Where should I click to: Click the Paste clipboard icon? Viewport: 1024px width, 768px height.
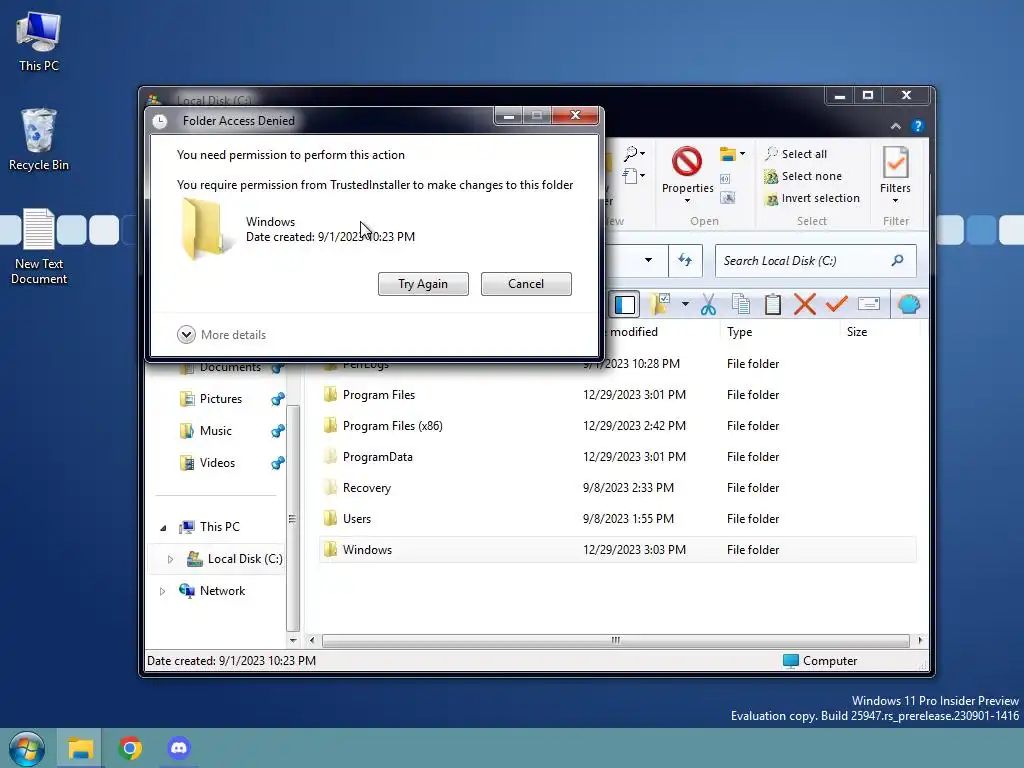click(773, 304)
